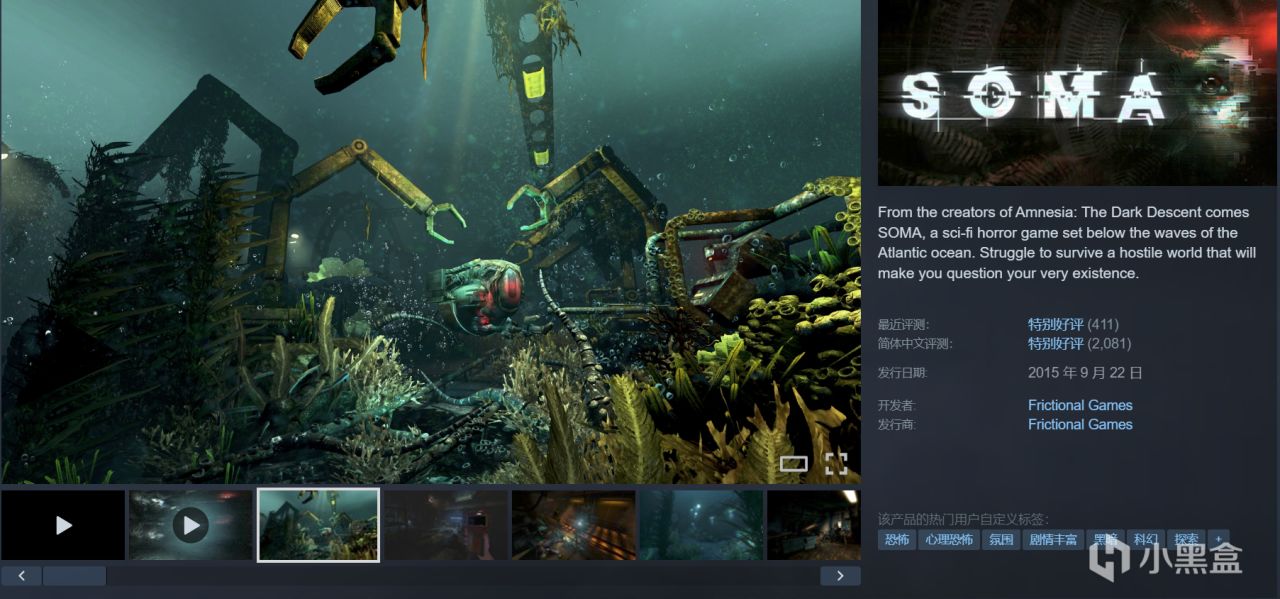Click the 开发者 label

click(x=896, y=406)
